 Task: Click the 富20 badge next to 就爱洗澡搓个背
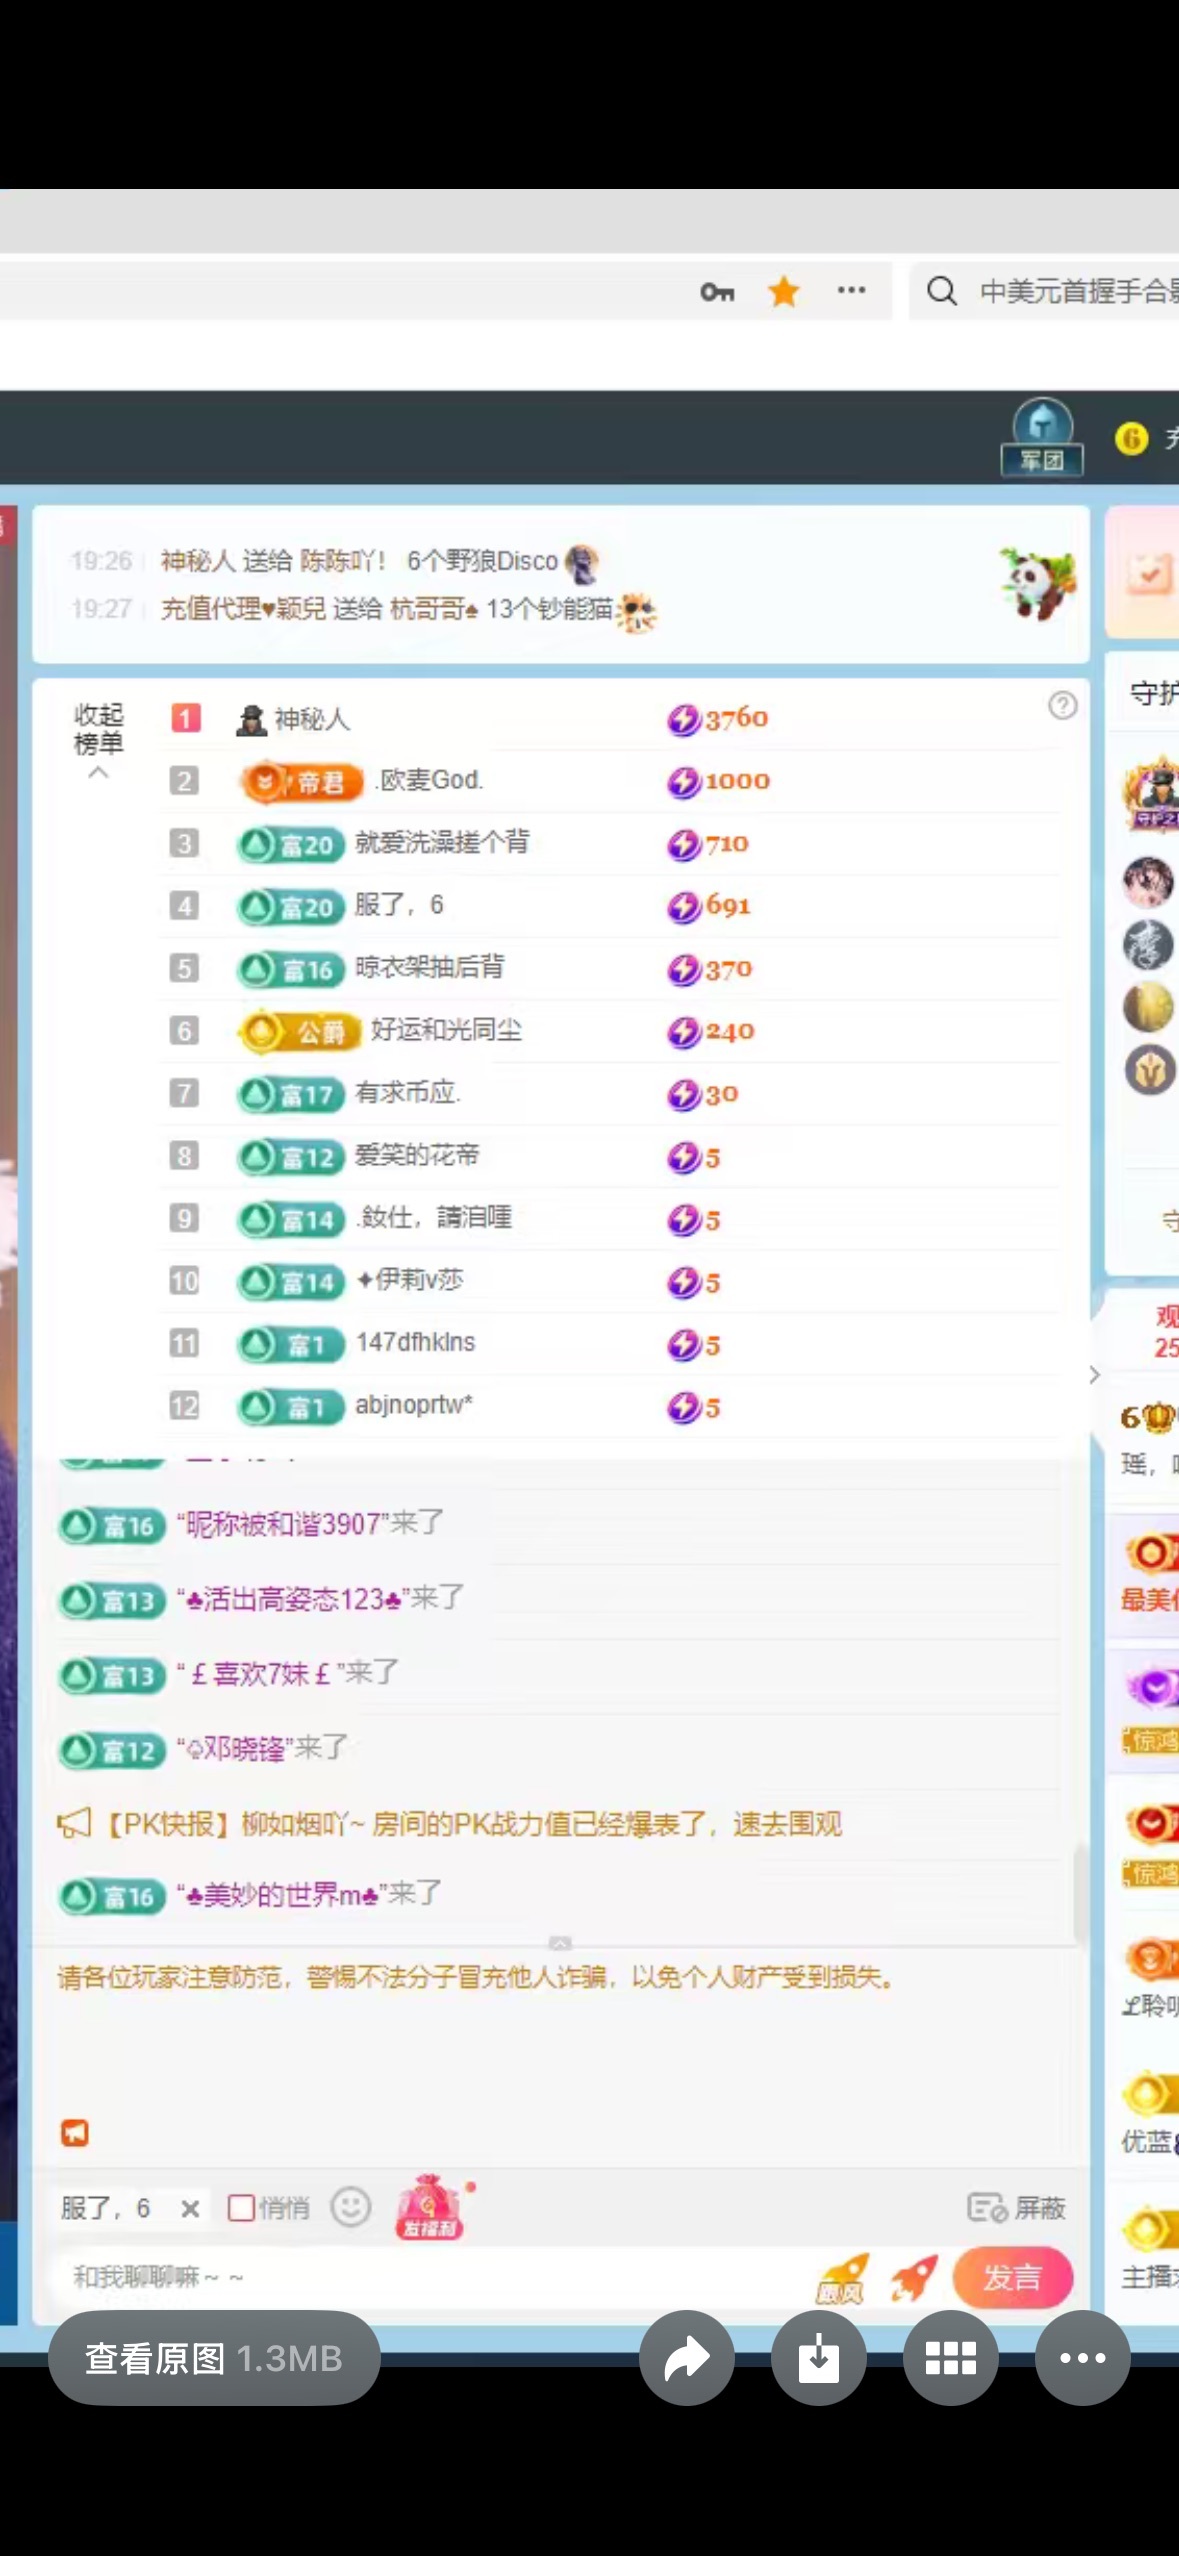pos(291,845)
